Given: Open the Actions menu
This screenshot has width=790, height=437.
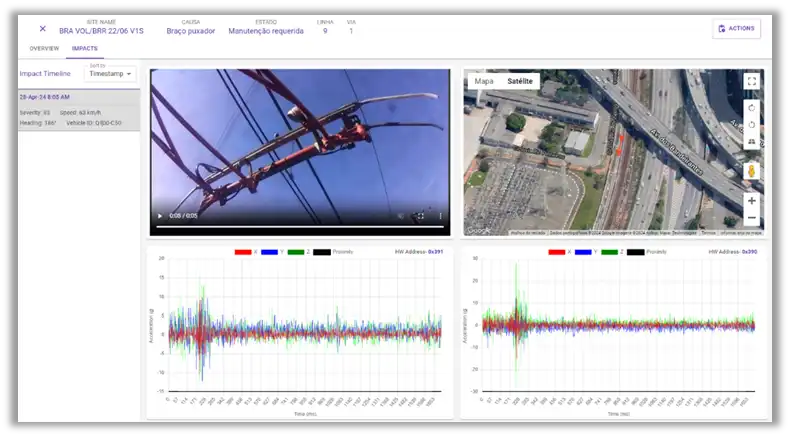Looking at the screenshot, I should pyautogui.click(x=736, y=28).
